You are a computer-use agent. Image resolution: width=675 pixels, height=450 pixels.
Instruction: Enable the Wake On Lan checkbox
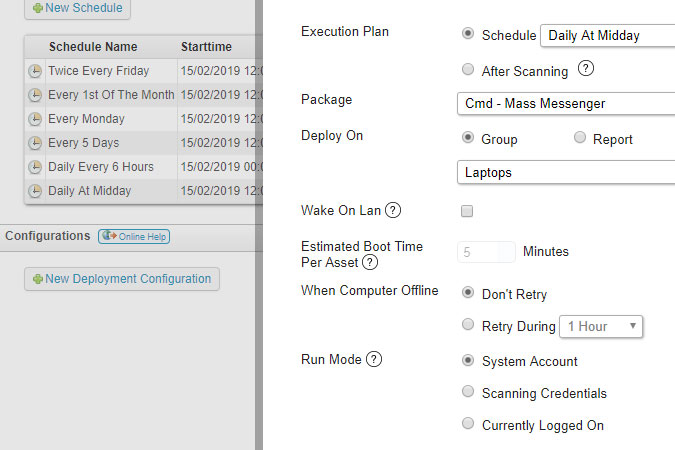(x=467, y=211)
